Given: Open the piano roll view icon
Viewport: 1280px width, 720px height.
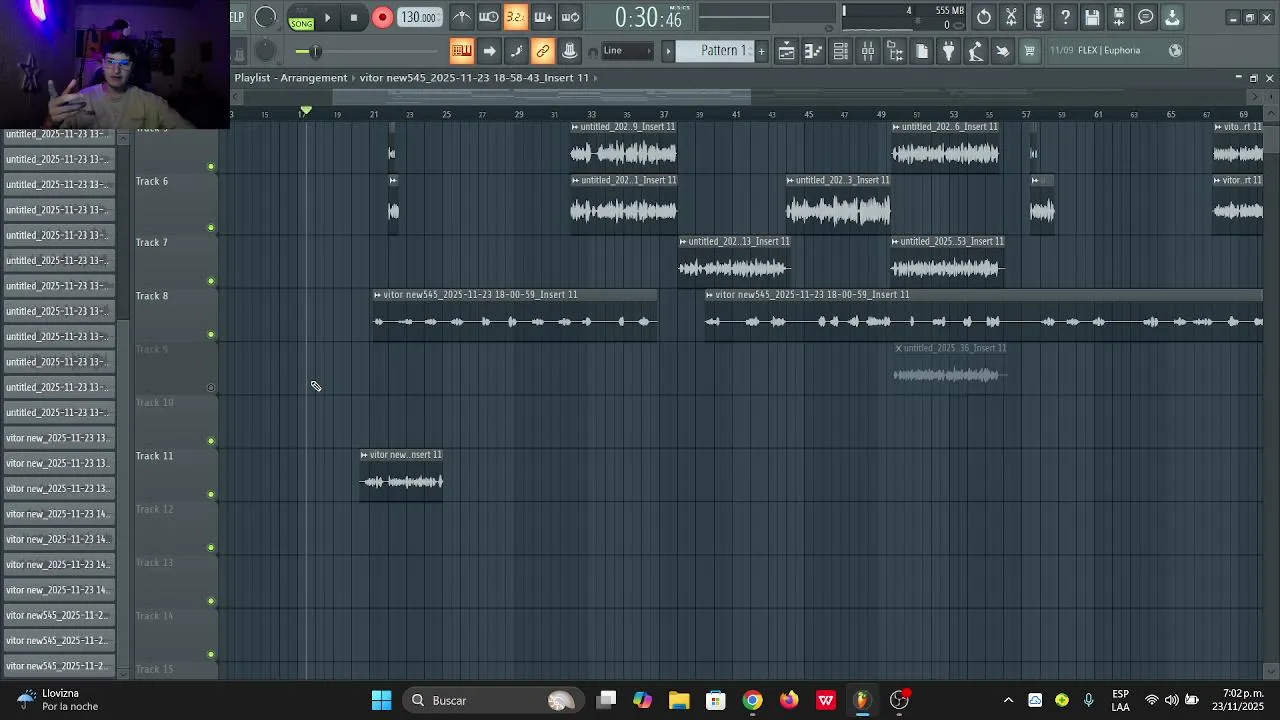Looking at the screenshot, I should 814,51.
